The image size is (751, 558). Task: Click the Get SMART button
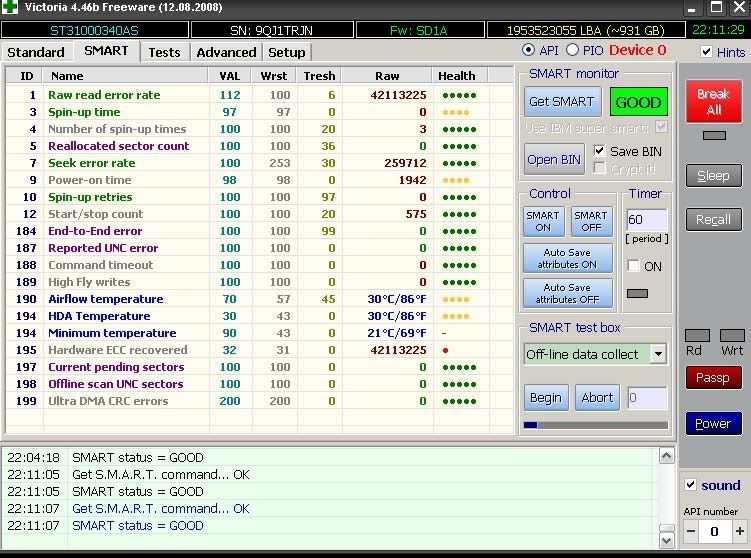(562, 102)
